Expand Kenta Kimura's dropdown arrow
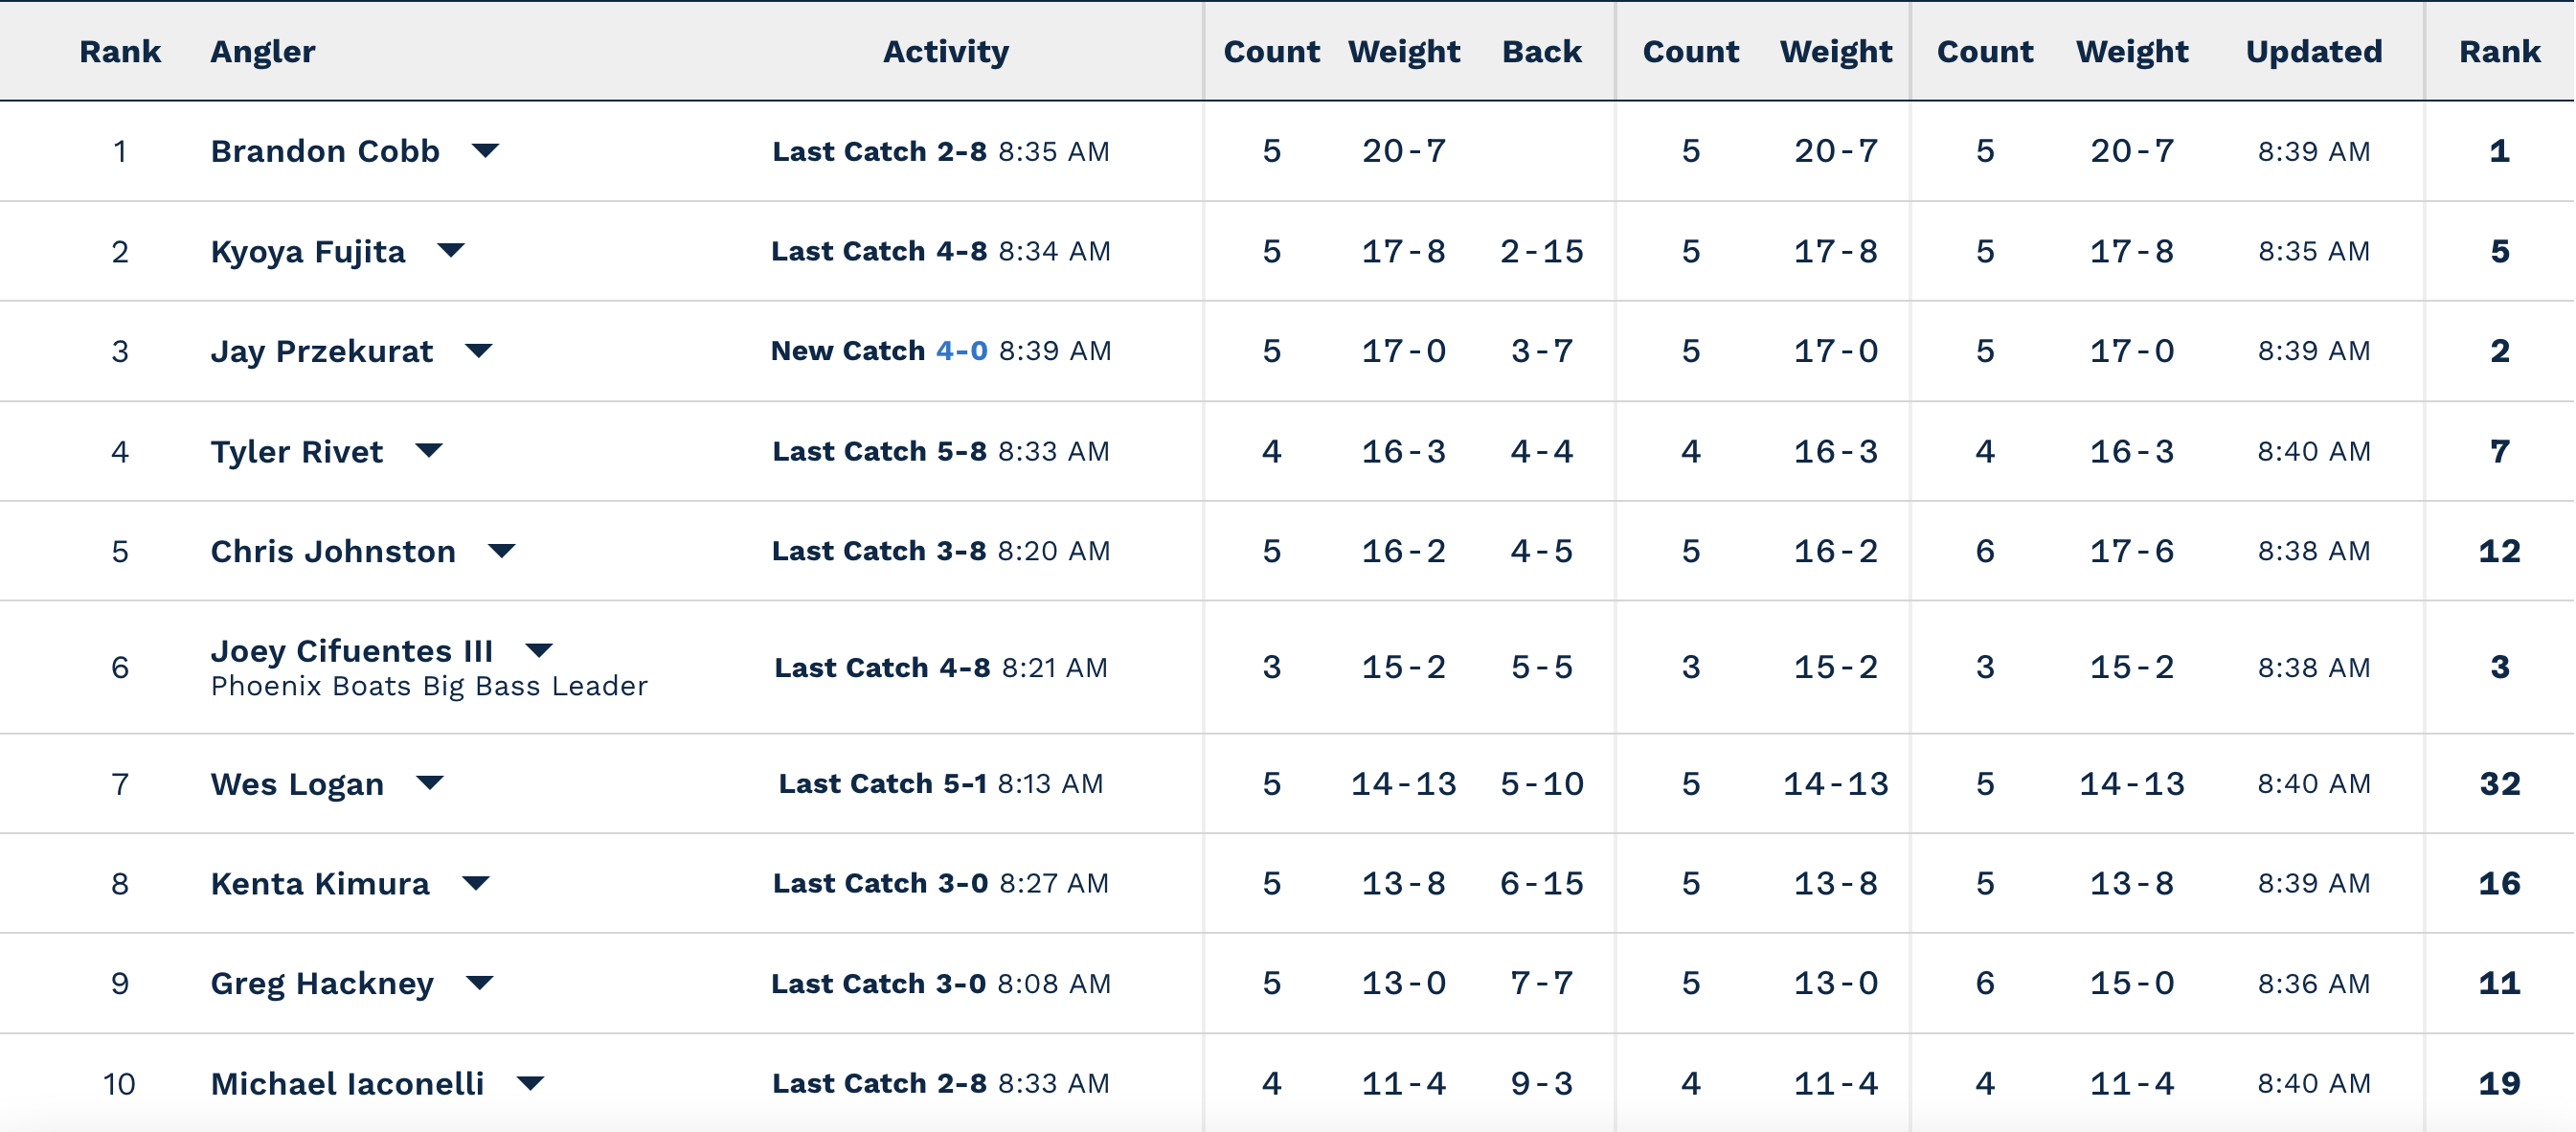Screen dimensions: 2576x1132 pyautogui.click(x=476, y=883)
